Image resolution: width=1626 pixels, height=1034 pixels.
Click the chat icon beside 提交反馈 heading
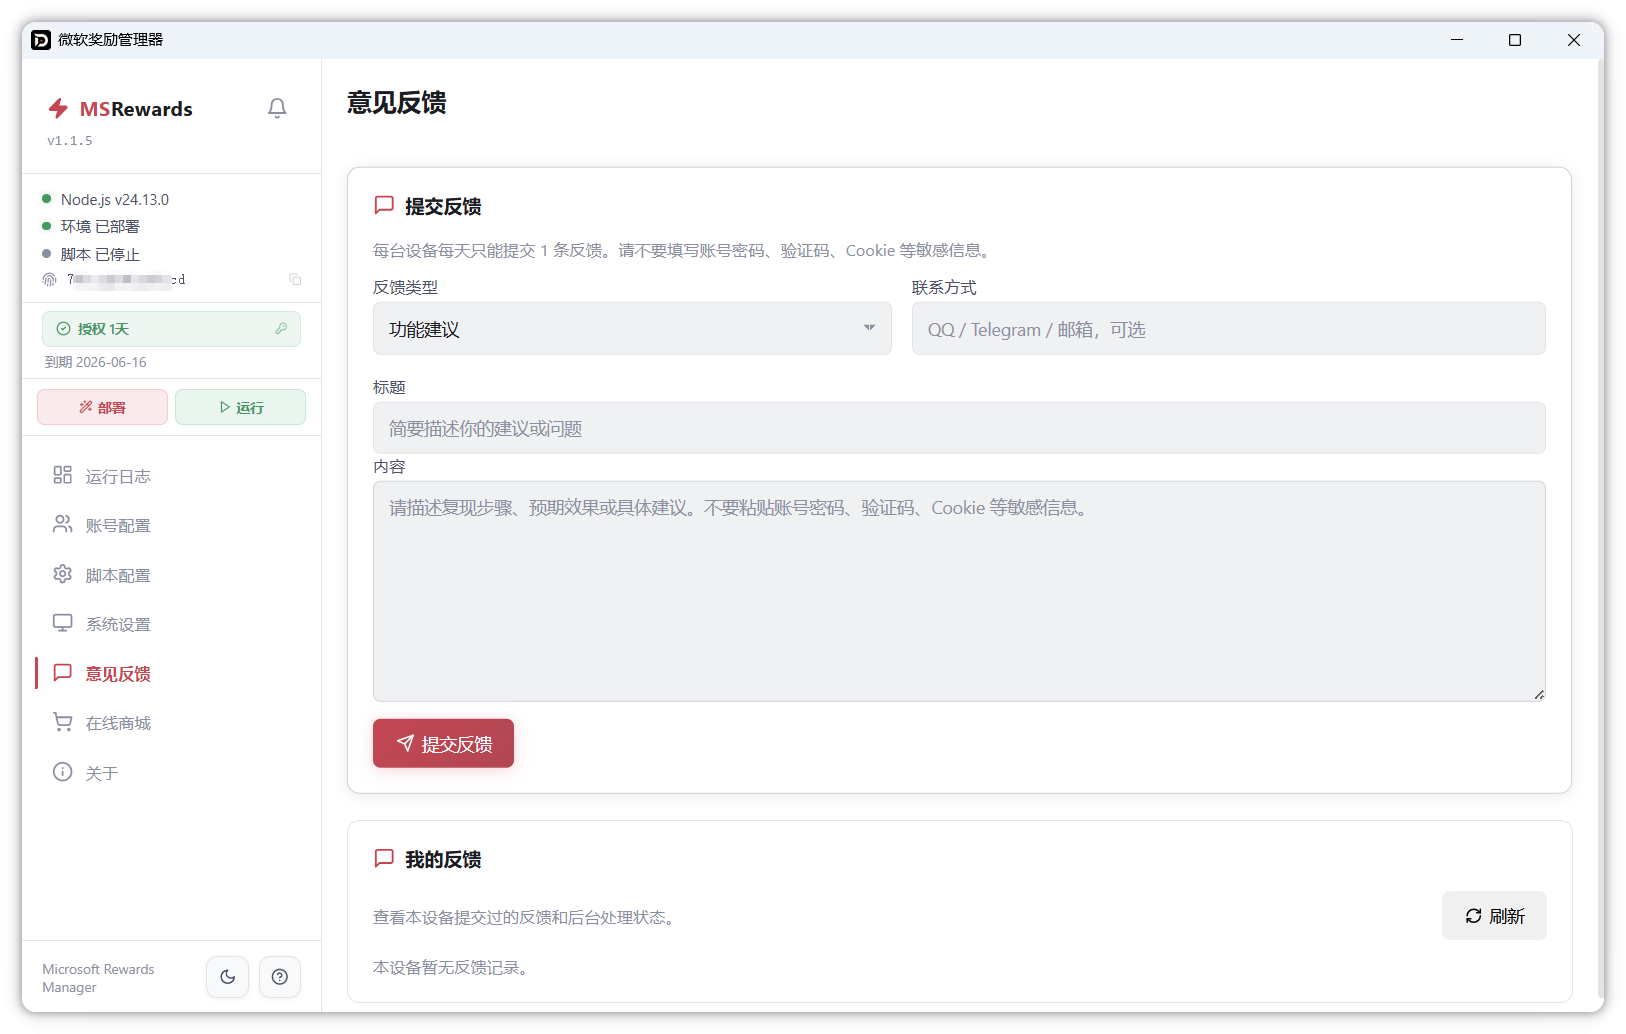point(384,205)
